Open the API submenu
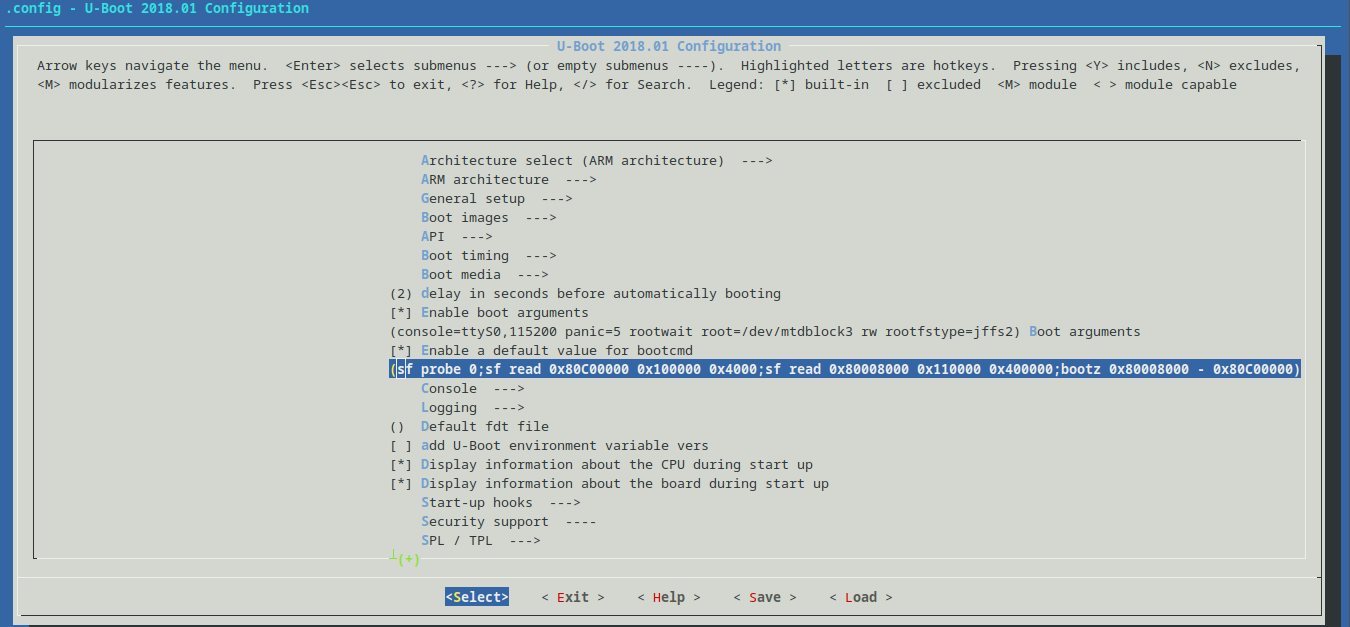This screenshot has height=627, width=1350. (x=457, y=237)
